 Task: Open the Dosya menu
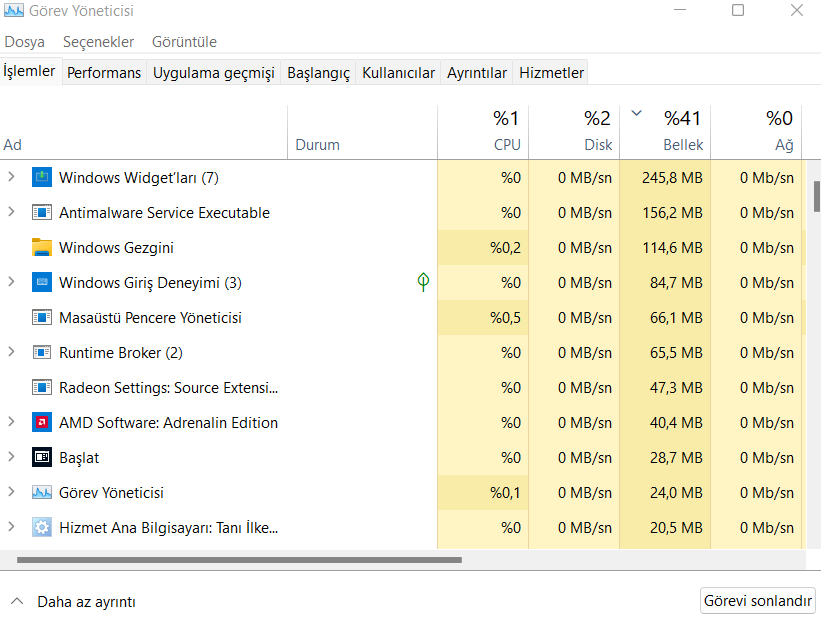tap(24, 42)
